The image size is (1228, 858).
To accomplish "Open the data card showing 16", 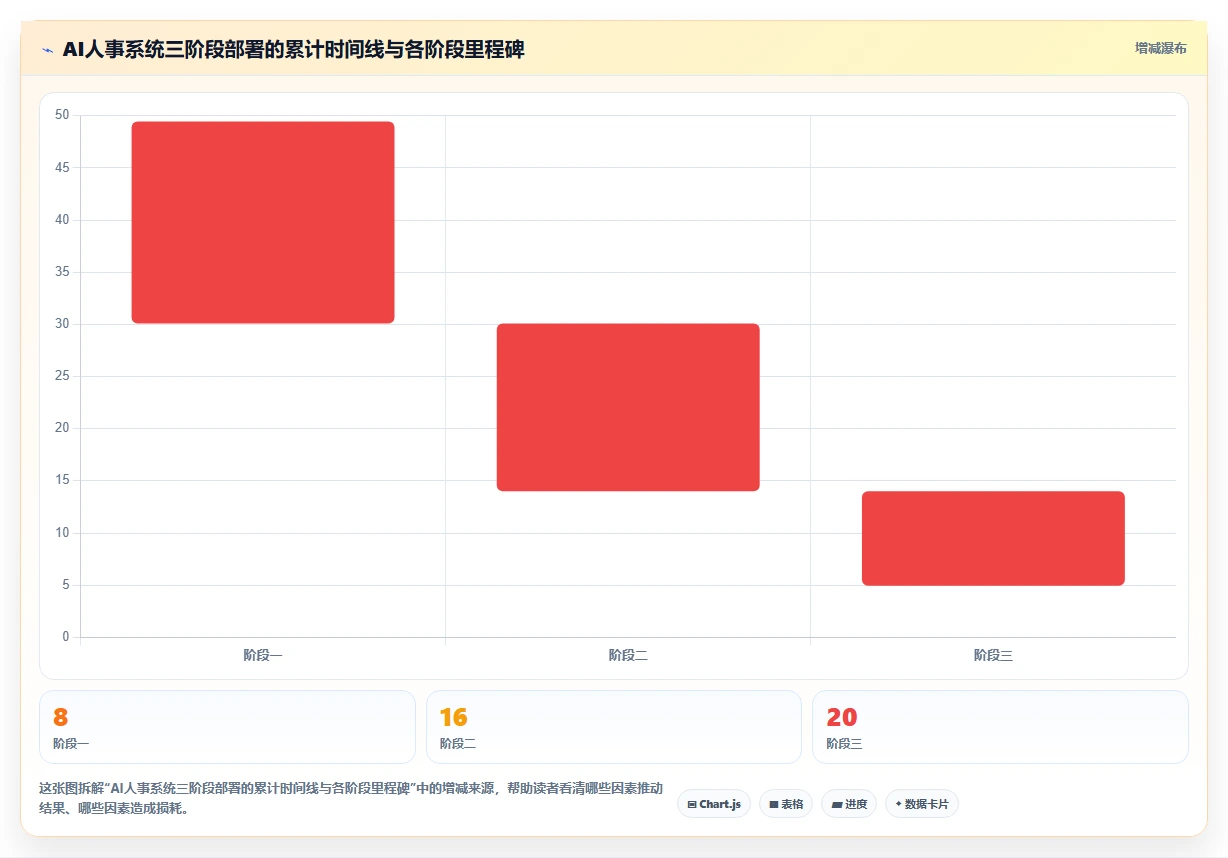I will pos(614,727).
